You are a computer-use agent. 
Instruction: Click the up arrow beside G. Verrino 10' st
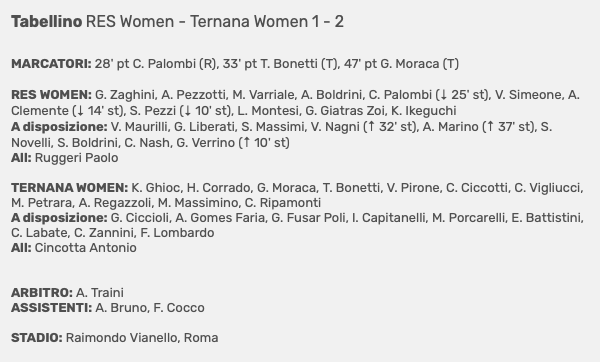click(246, 143)
